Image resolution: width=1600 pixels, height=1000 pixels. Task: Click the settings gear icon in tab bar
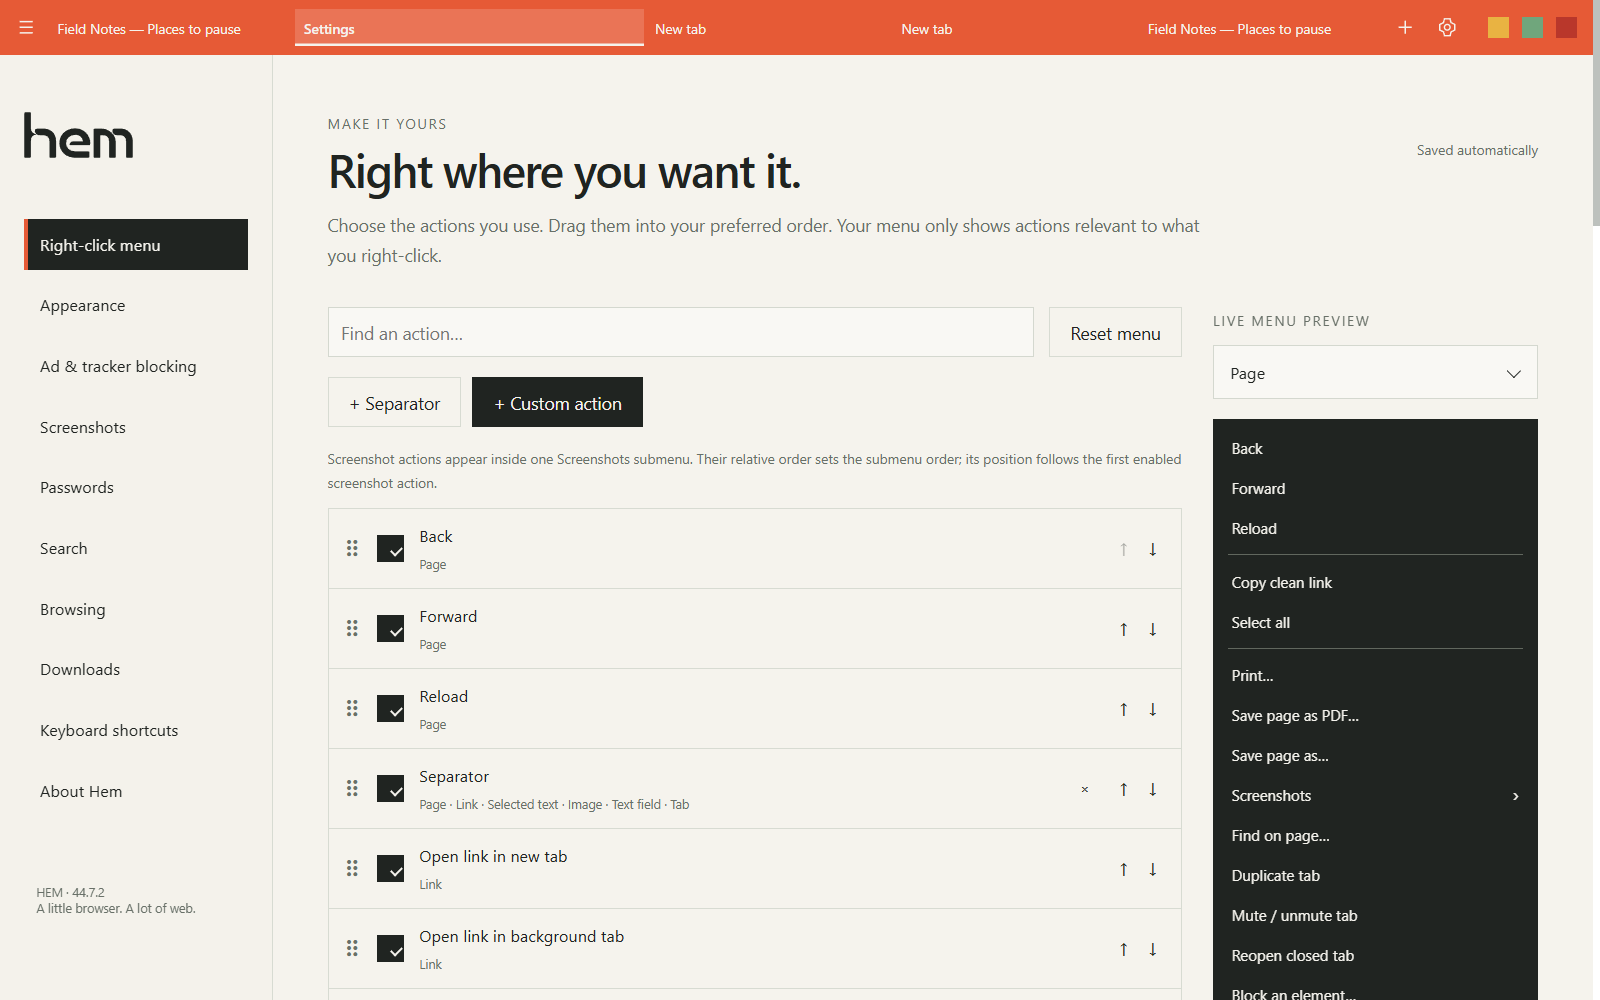pyautogui.click(x=1447, y=28)
